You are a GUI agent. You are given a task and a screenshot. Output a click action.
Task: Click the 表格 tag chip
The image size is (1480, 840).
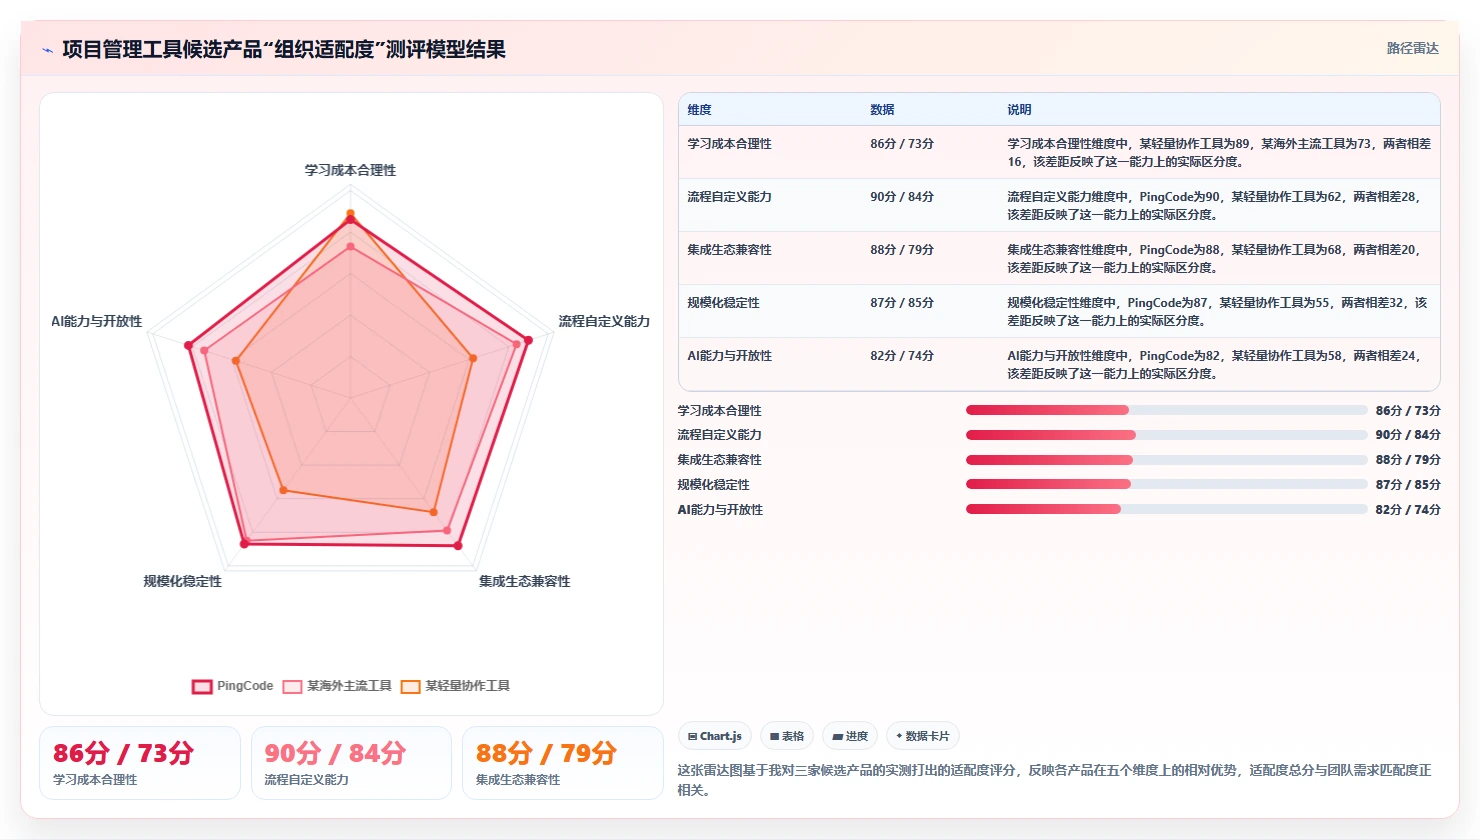787,736
